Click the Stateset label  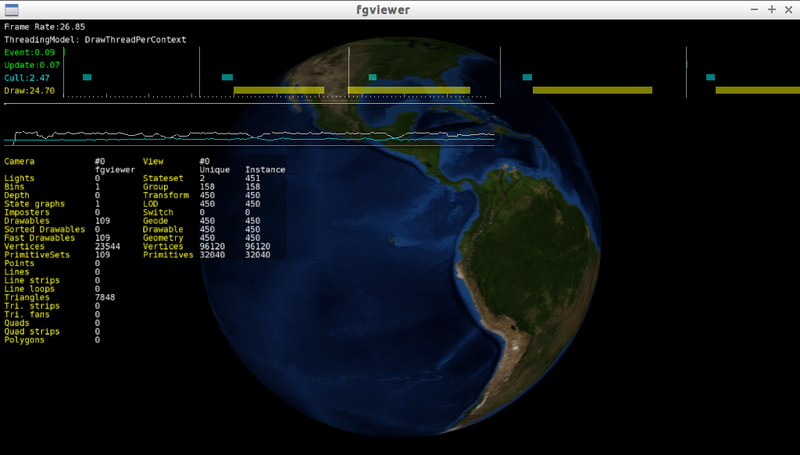tap(163, 179)
